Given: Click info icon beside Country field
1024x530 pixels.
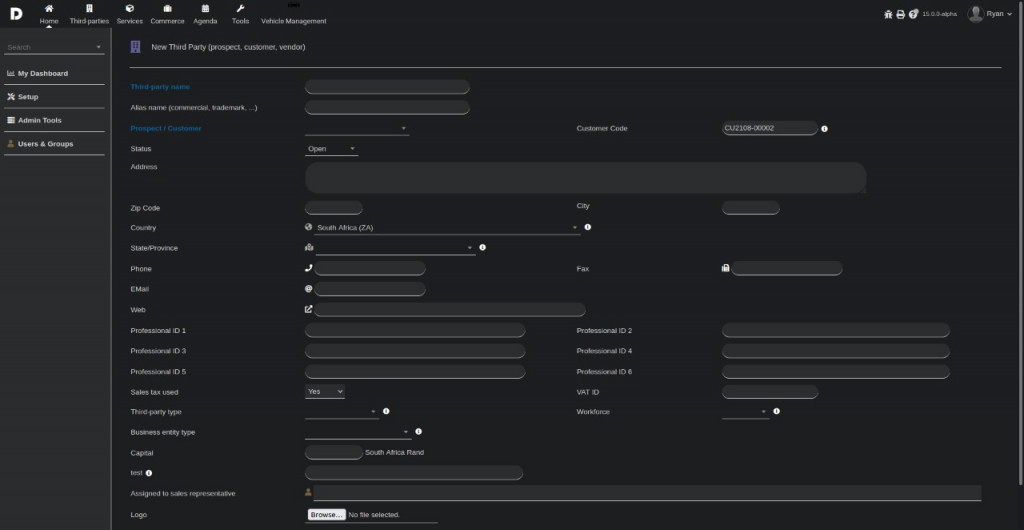Looking at the screenshot, I should coord(588,228).
